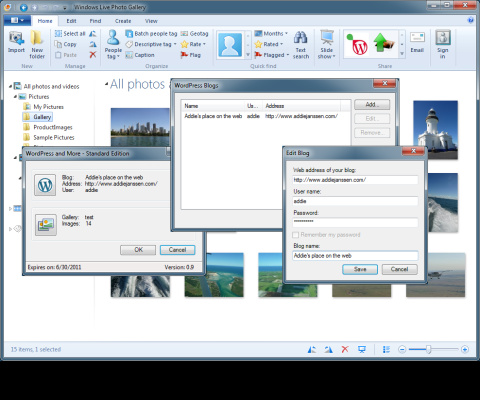Click rotate left icon in status bar
480x400 pixels.
click(x=312, y=349)
